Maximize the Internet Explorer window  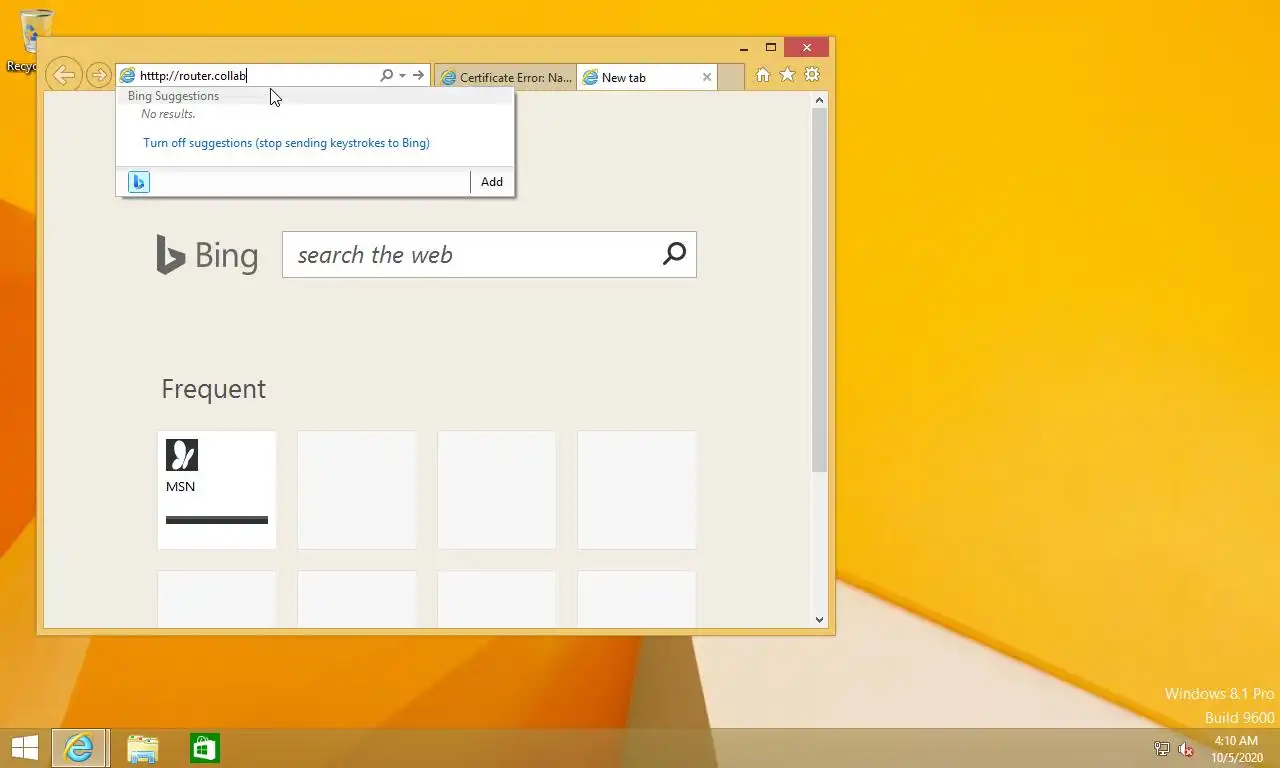tap(771, 47)
